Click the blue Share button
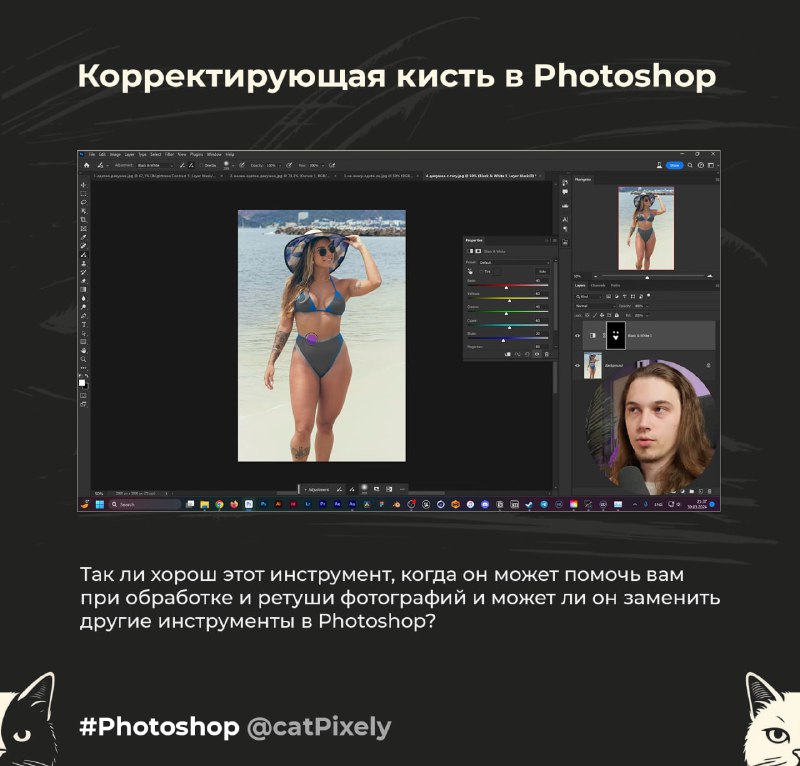800x766 pixels. point(674,165)
